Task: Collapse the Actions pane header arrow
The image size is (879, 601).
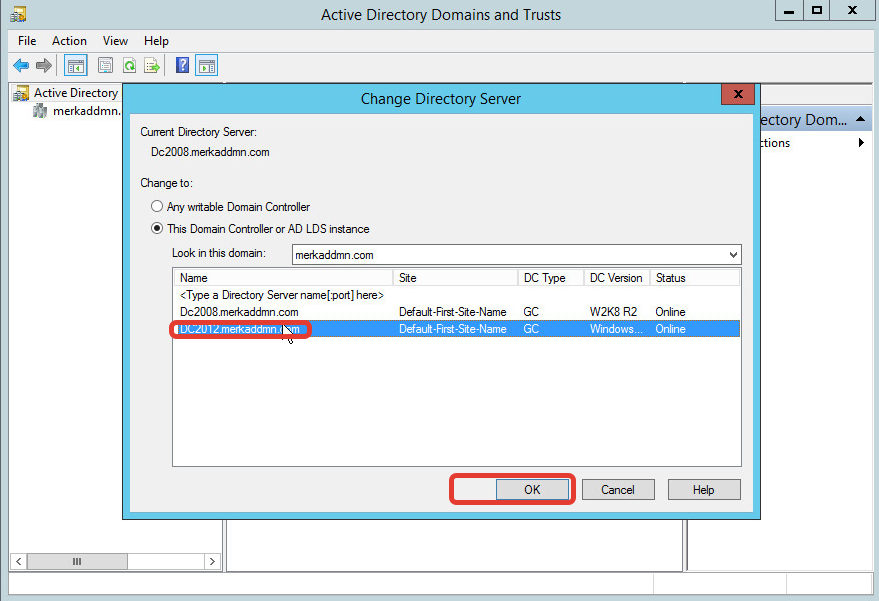Action: (x=860, y=119)
